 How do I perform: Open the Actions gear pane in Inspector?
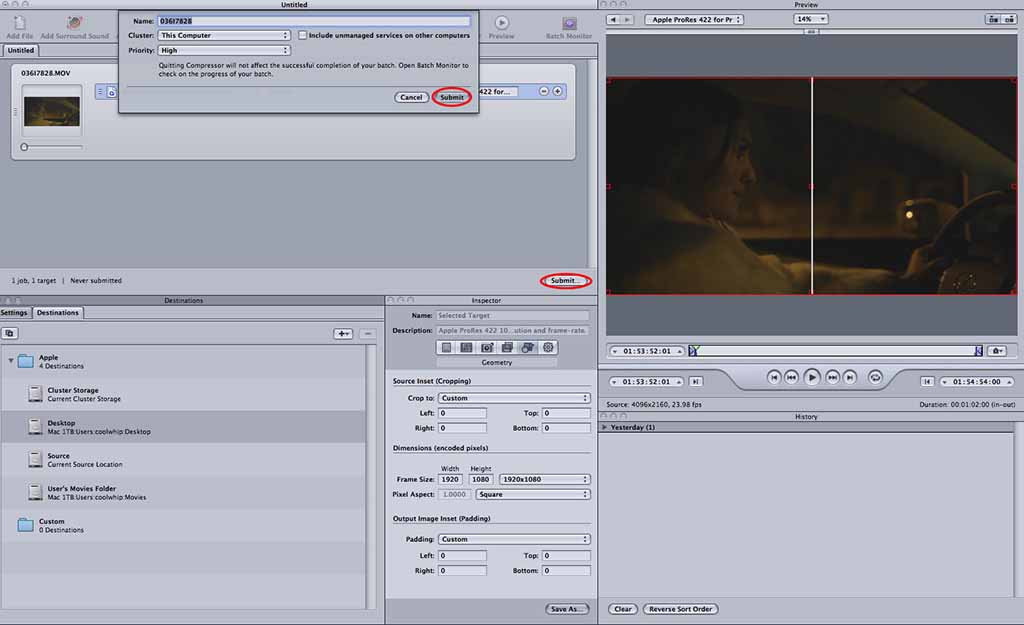pyautogui.click(x=548, y=347)
